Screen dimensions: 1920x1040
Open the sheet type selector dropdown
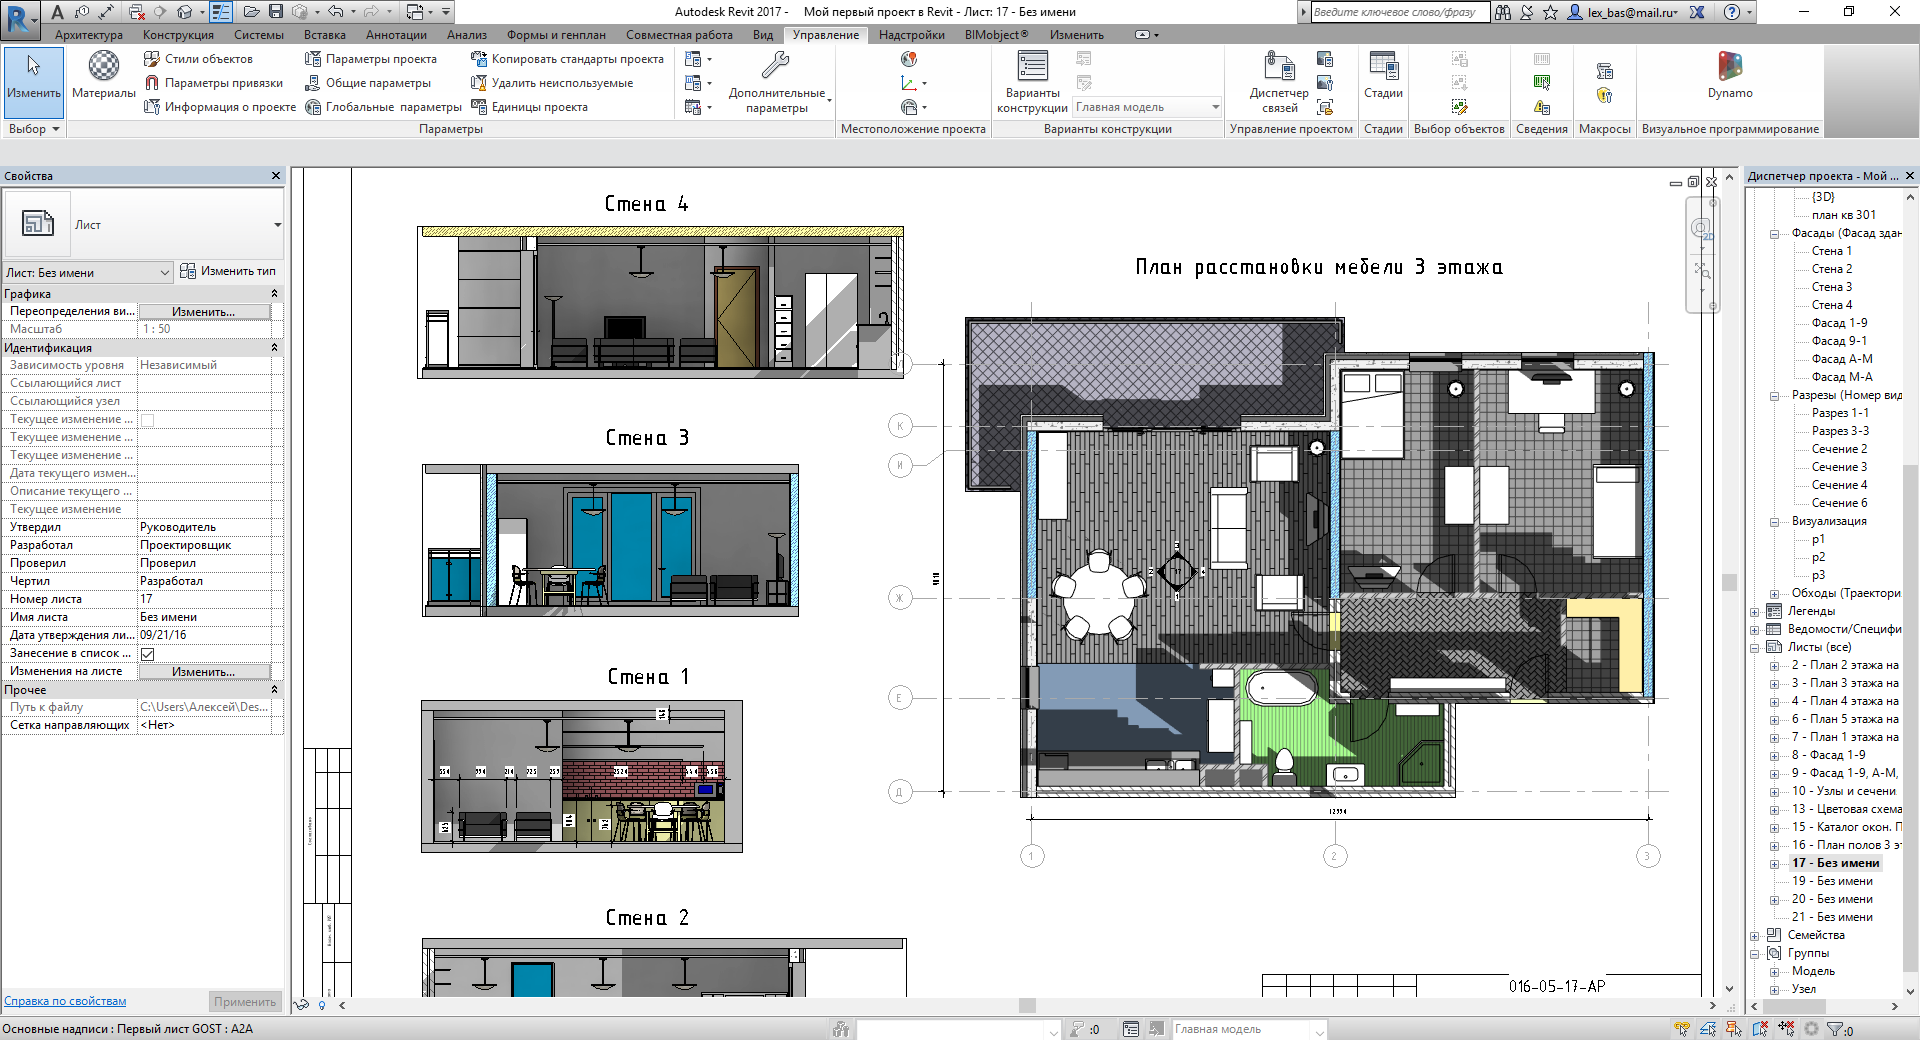tap(277, 225)
